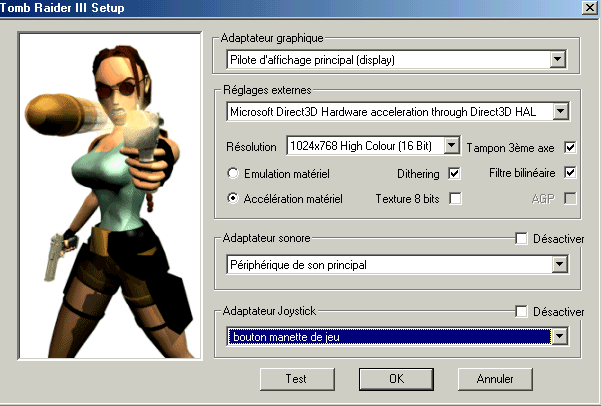Enable the Texture 8 bits checkbox
The image size is (601, 406).
[x=455, y=199]
